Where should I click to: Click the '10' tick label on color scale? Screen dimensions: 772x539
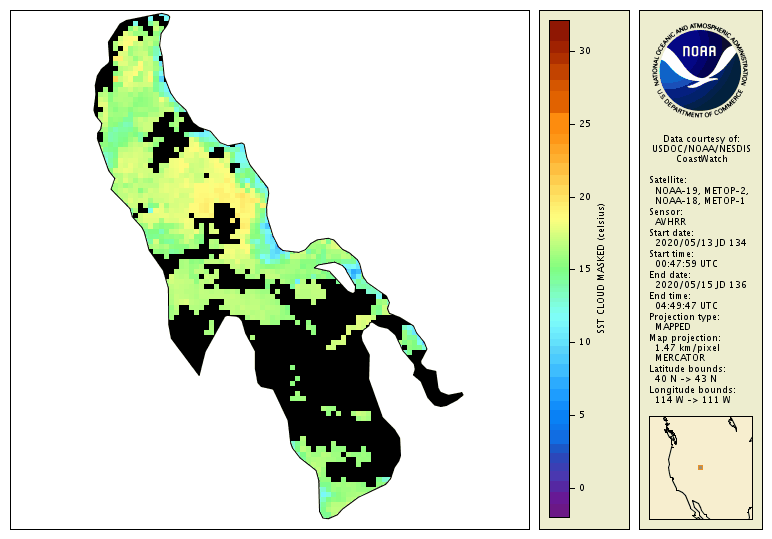[x=584, y=342]
